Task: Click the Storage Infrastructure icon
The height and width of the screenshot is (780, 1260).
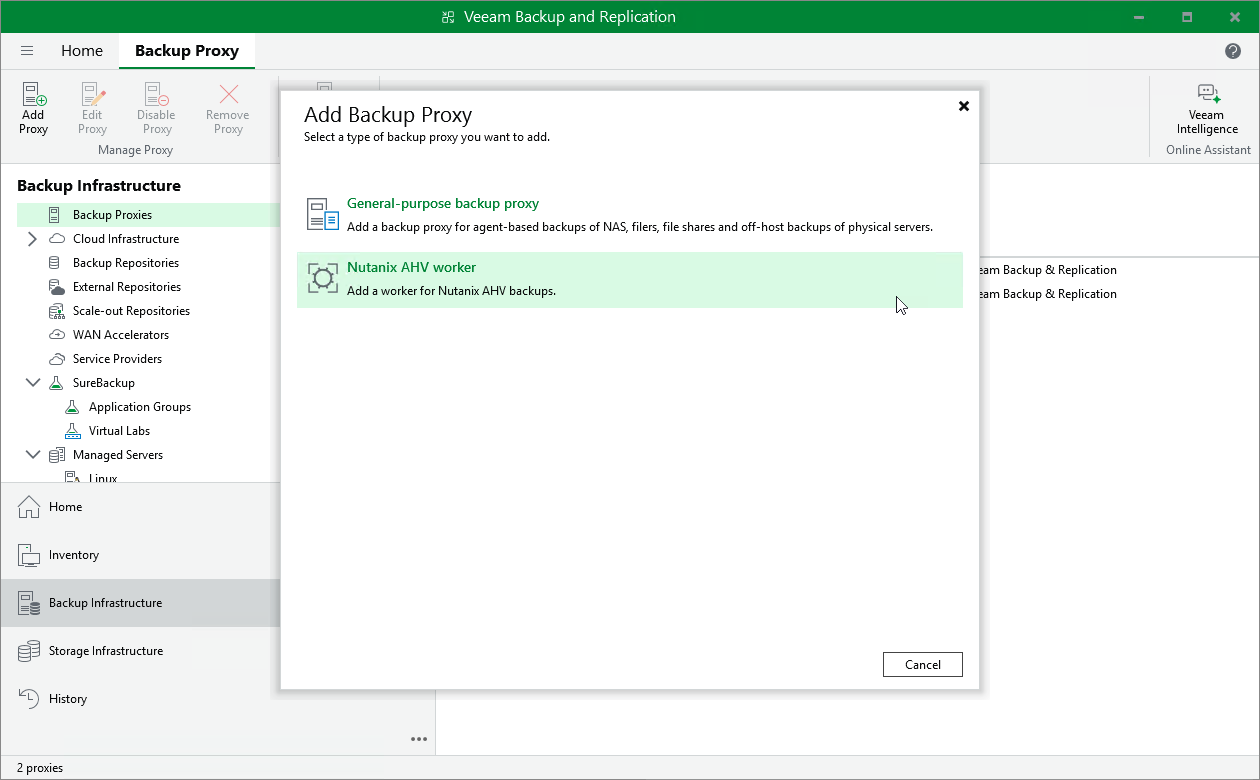Action: pos(30,651)
